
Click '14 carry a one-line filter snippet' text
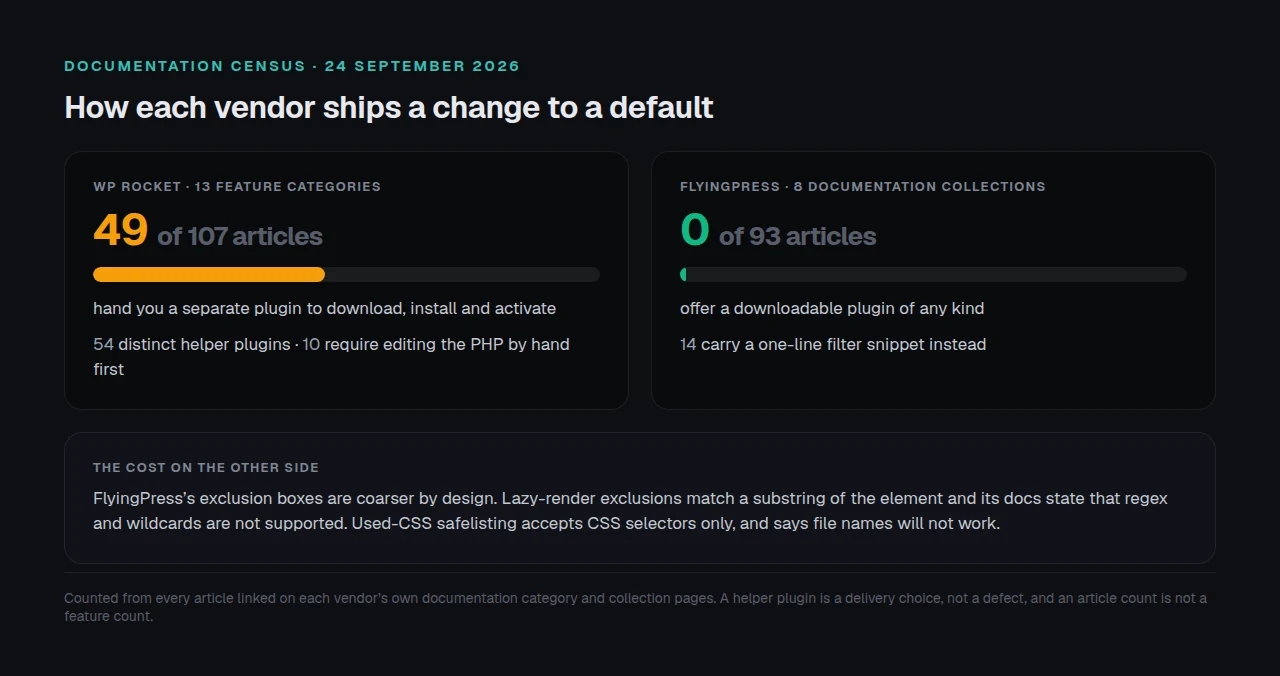click(833, 344)
